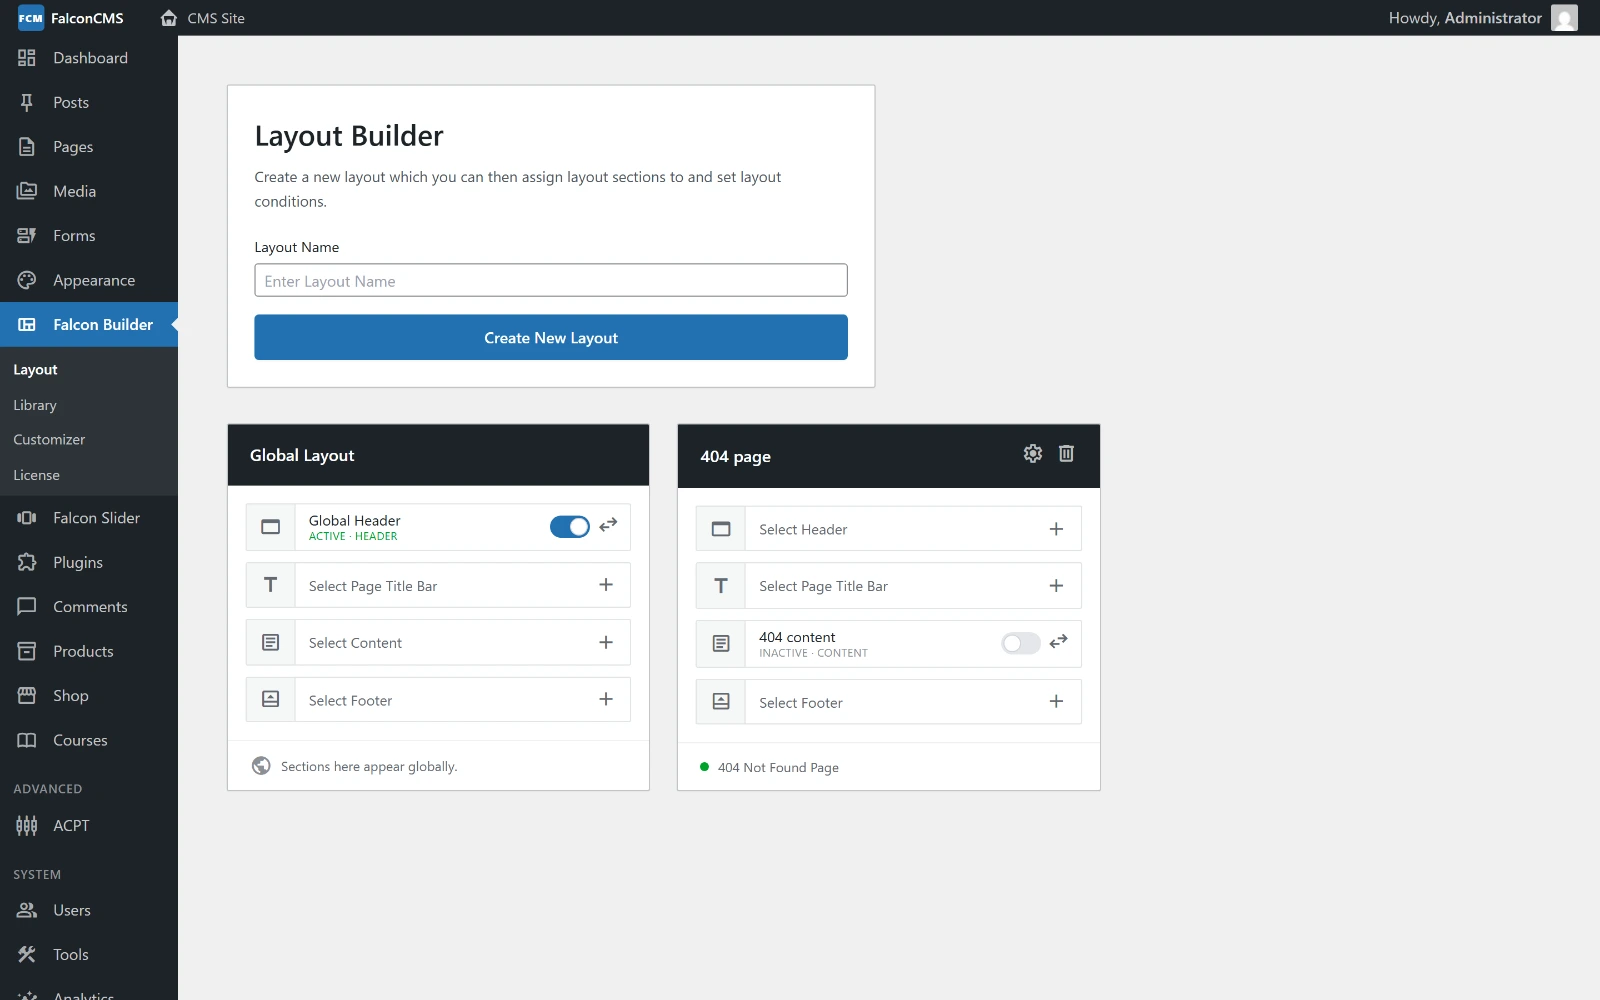The width and height of the screenshot is (1600, 1000).
Task: Click the Administrator avatar icon
Action: 1564,18
